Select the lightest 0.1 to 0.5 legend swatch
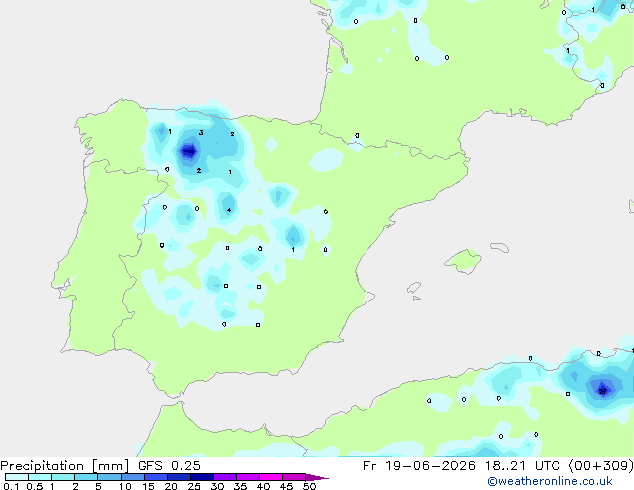Viewport: 634px width, 490px height. coord(17,477)
